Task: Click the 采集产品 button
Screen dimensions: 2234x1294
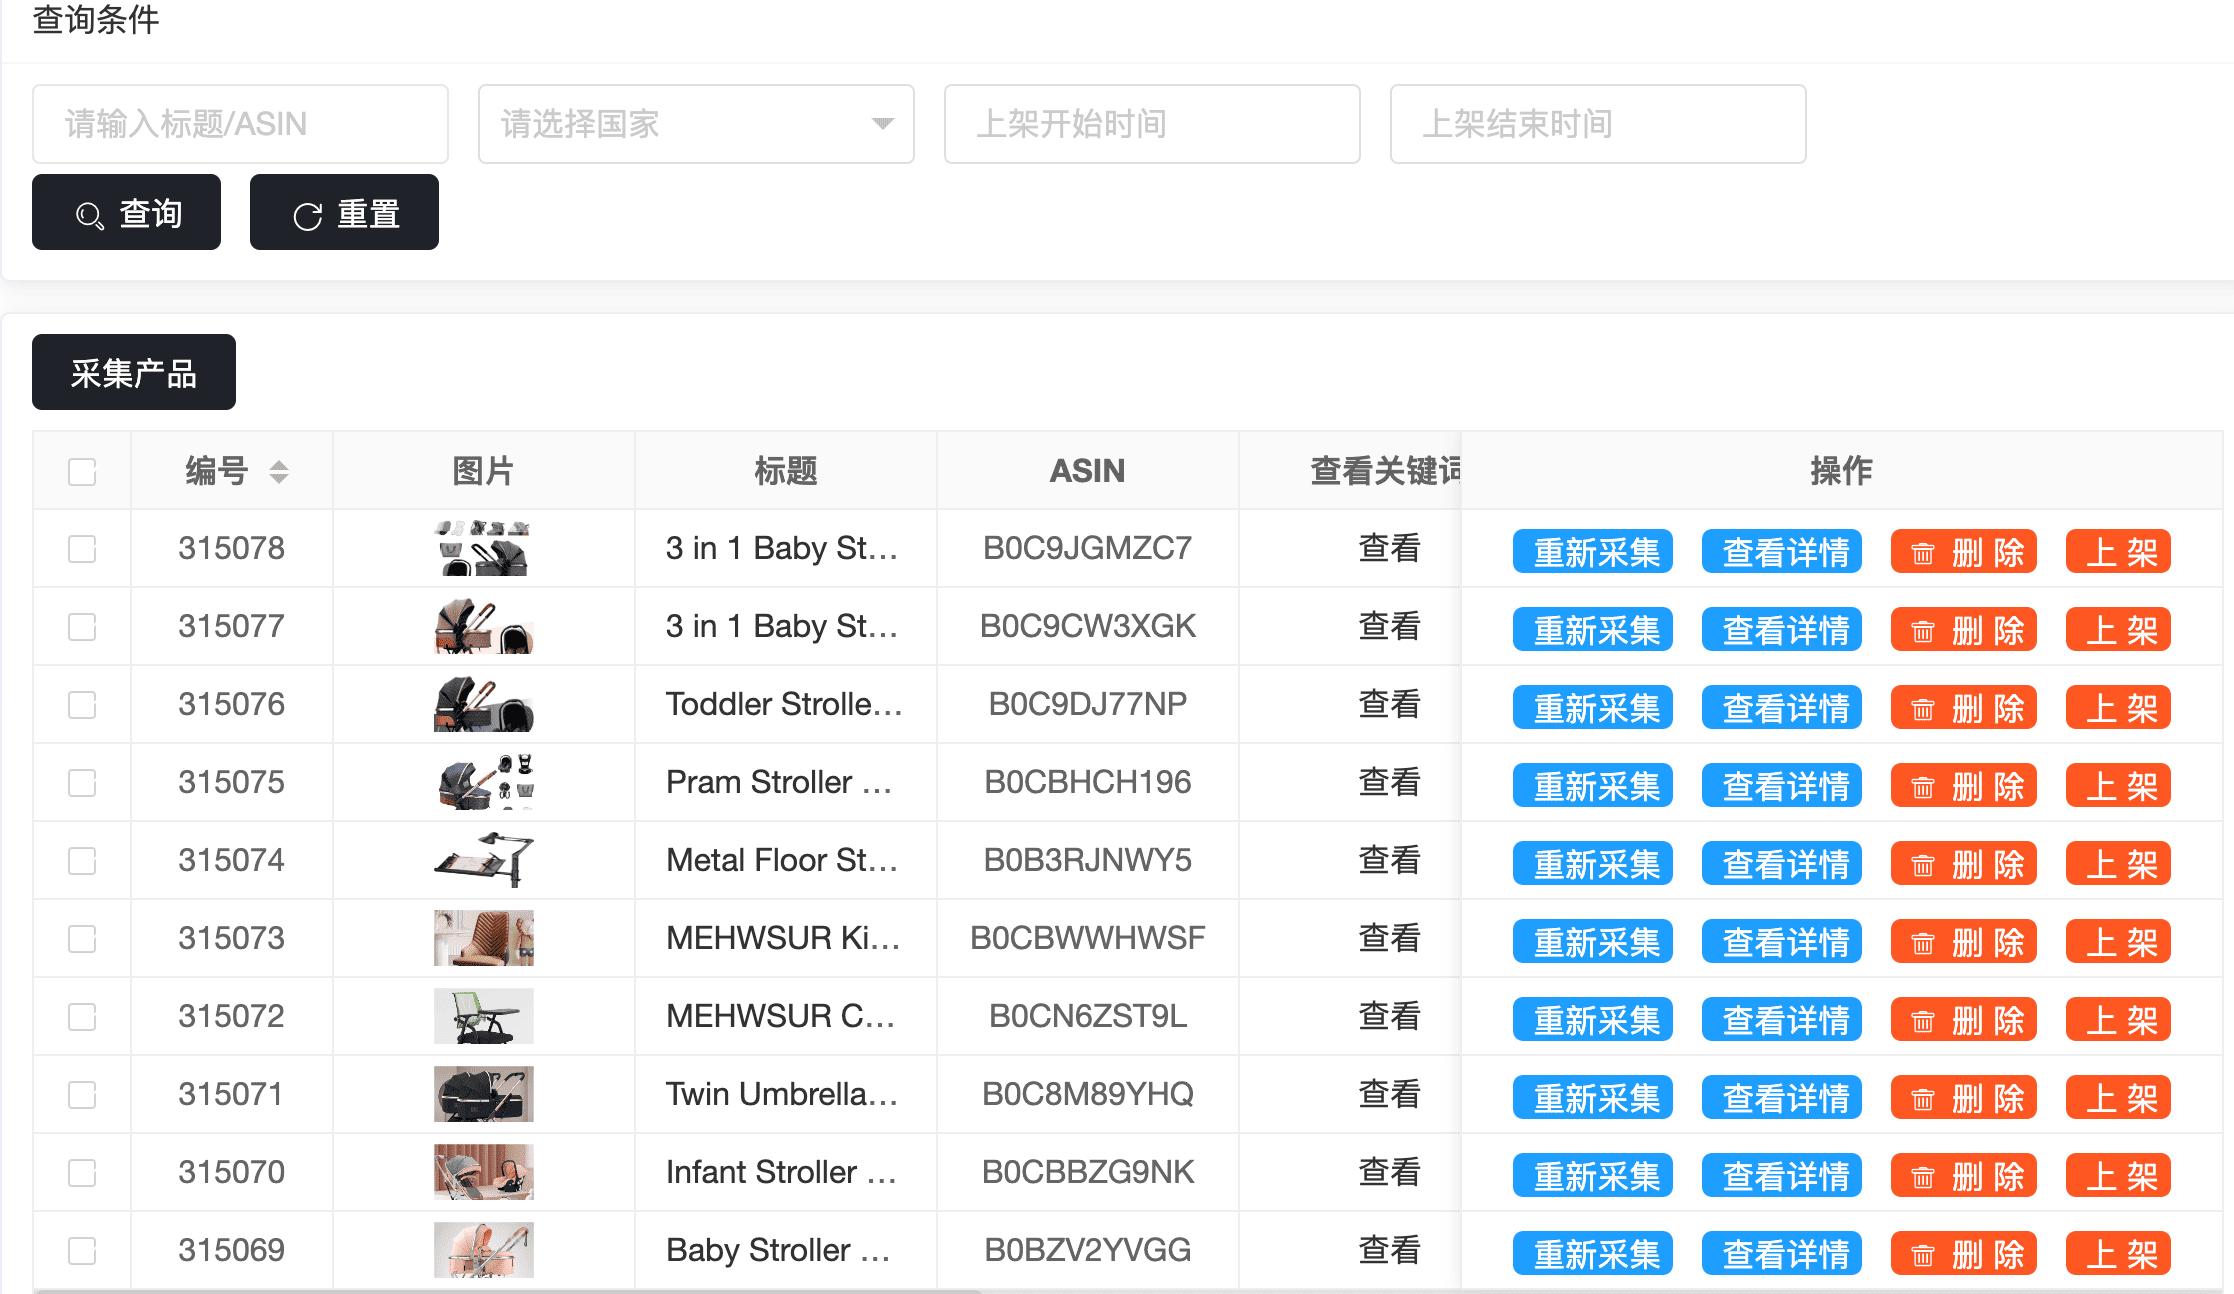Action: coord(134,373)
